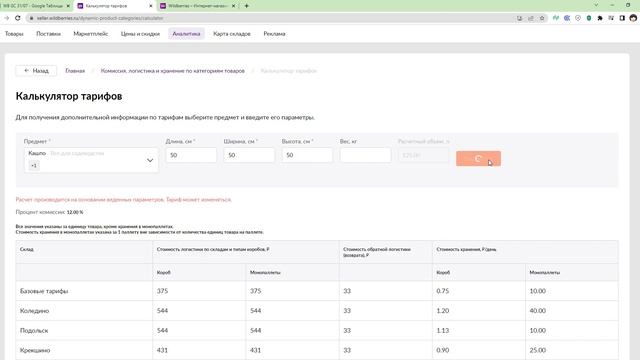Click the Калькулятор тарифов breadcrumb item
This screenshot has width=640, height=360.
coord(289,71)
